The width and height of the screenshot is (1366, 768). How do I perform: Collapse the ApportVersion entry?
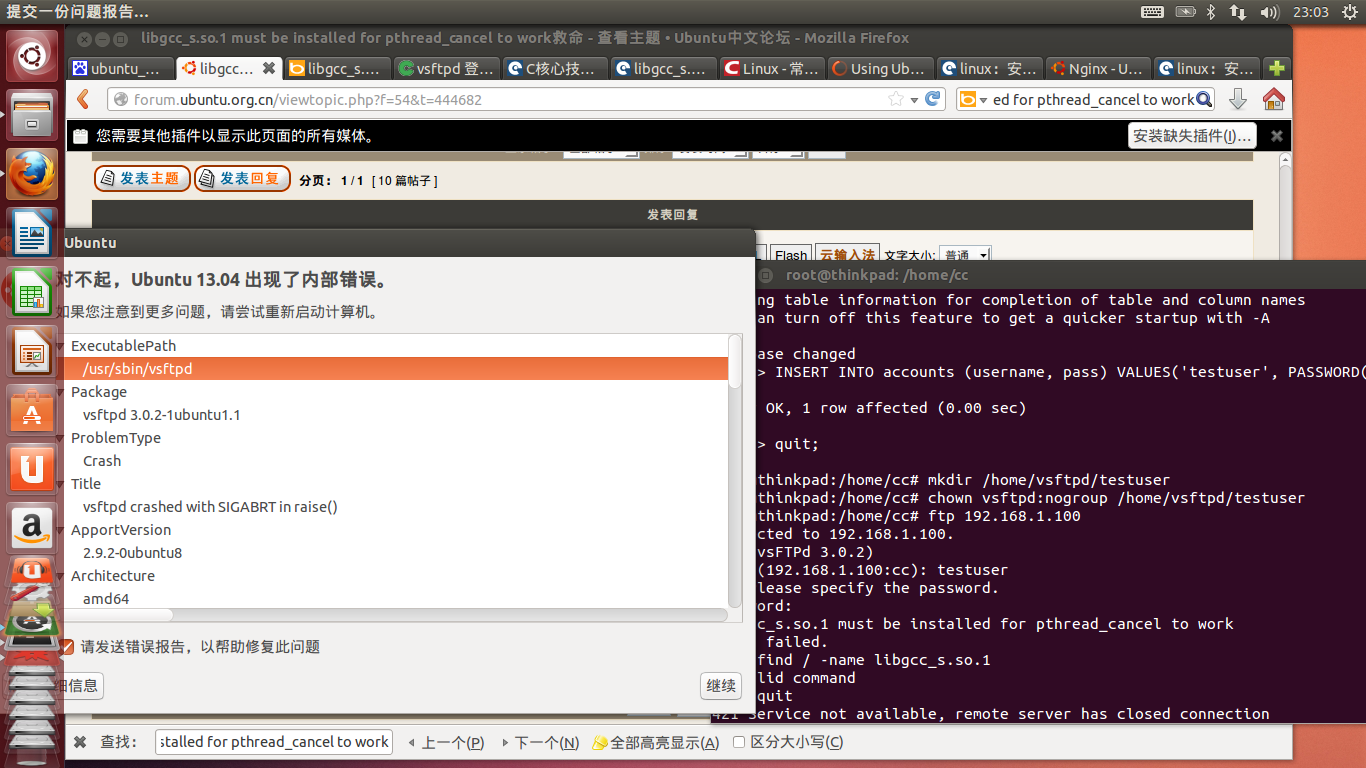tap(61, 530)
